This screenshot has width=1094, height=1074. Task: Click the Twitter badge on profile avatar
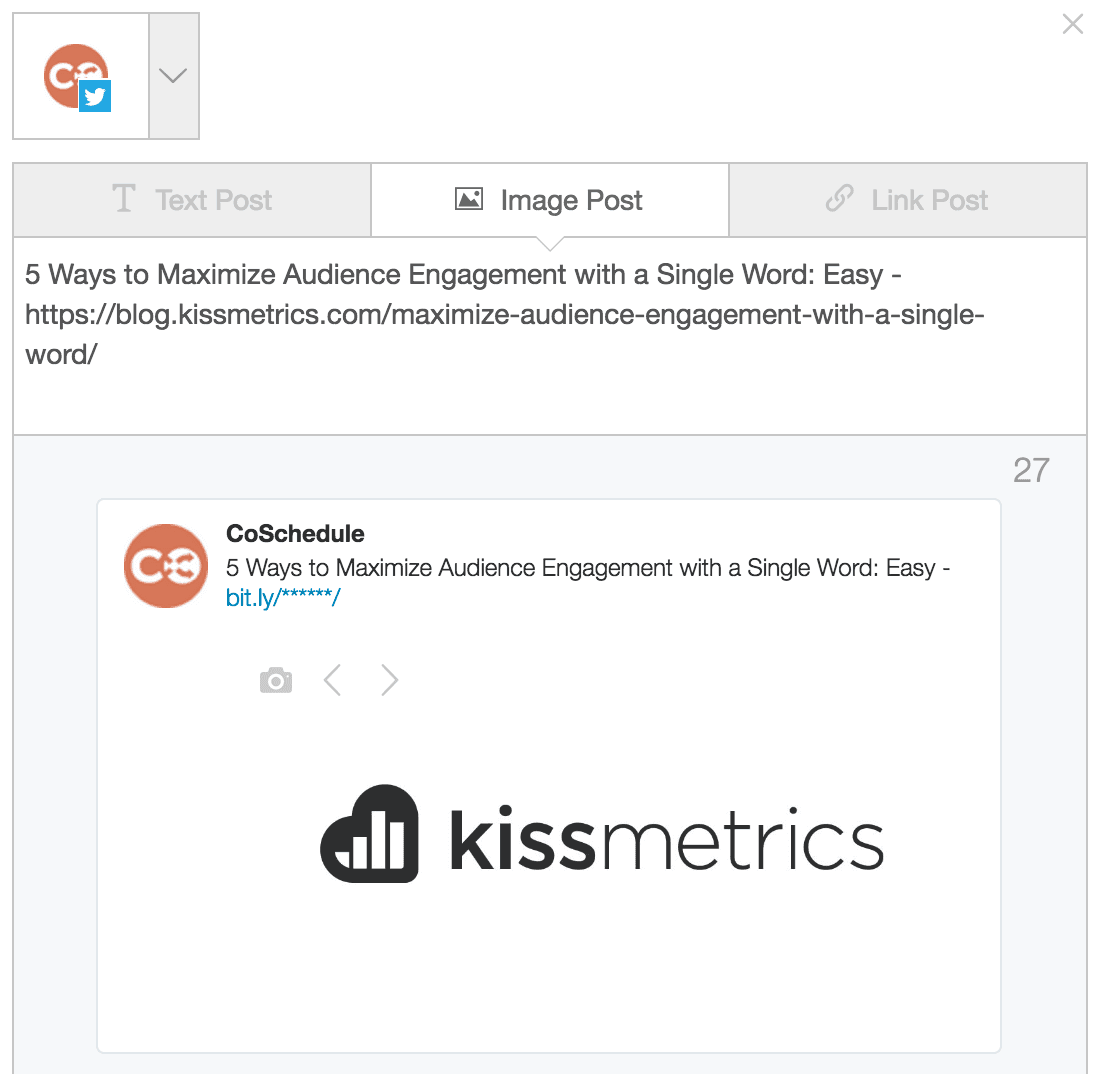click(x=94, y=97)
